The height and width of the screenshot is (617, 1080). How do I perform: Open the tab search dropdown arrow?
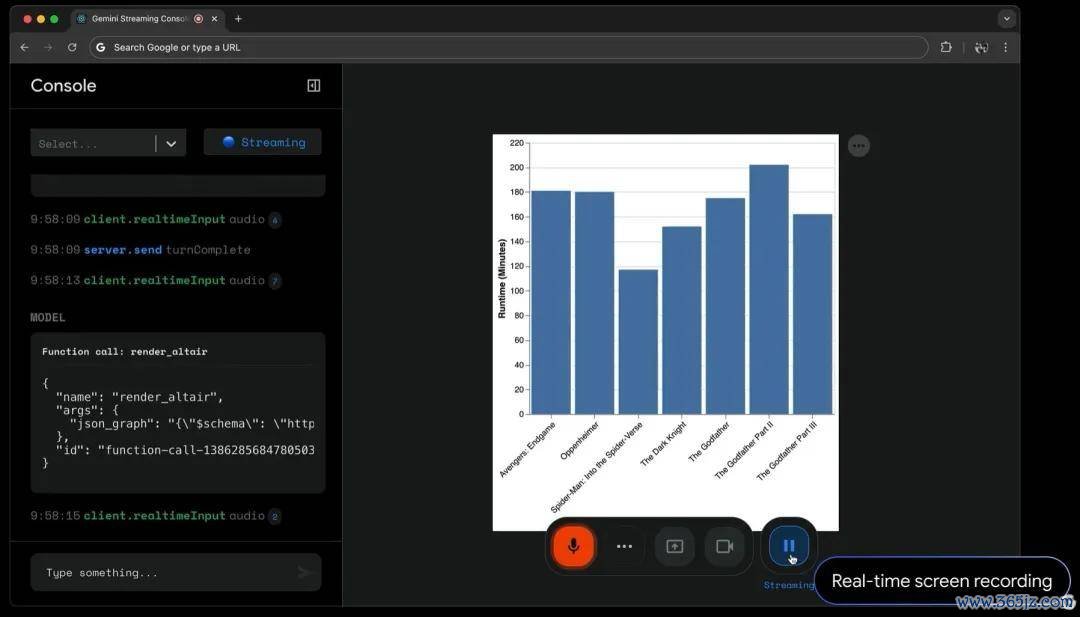coord(1006,19)
